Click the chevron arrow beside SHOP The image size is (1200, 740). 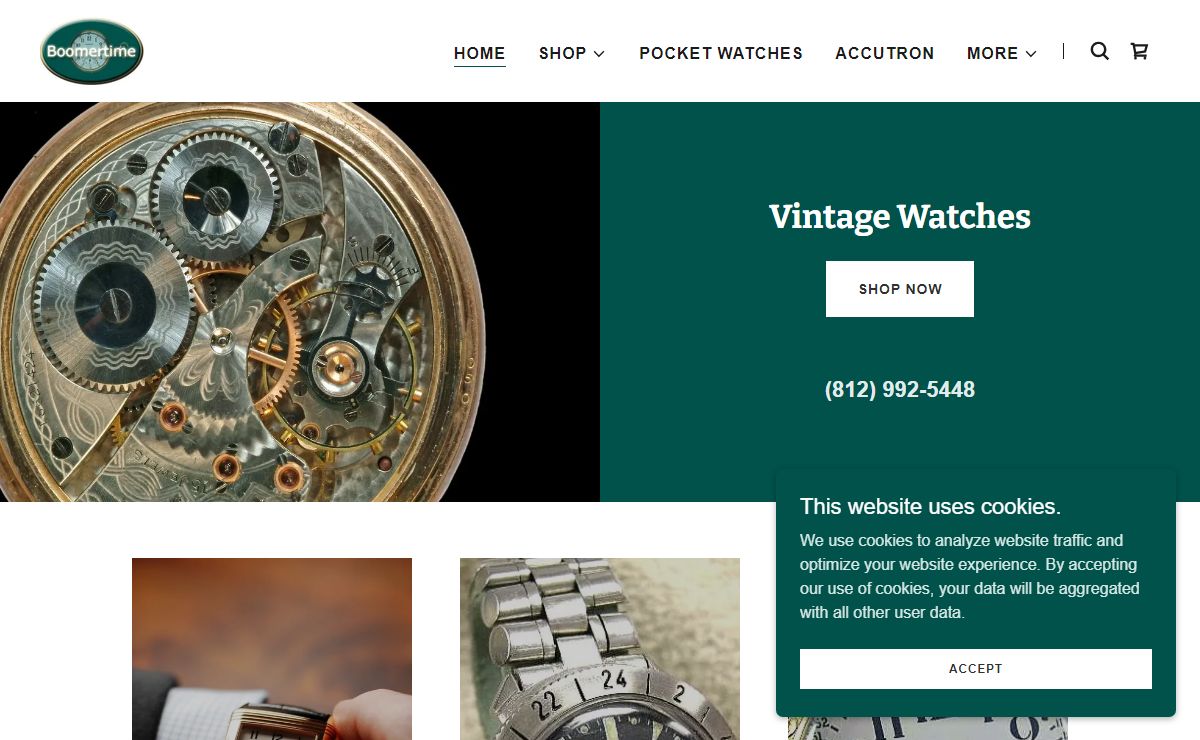point(599,54)
